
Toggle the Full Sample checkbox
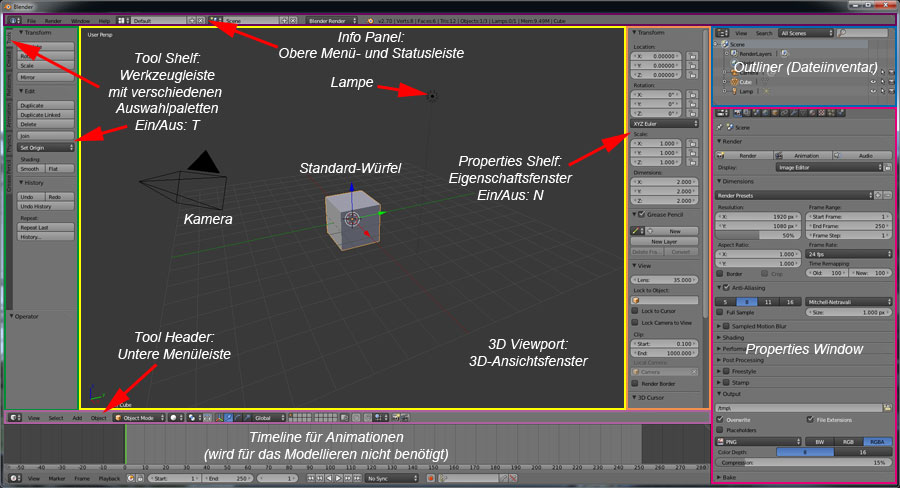point(721,312)
